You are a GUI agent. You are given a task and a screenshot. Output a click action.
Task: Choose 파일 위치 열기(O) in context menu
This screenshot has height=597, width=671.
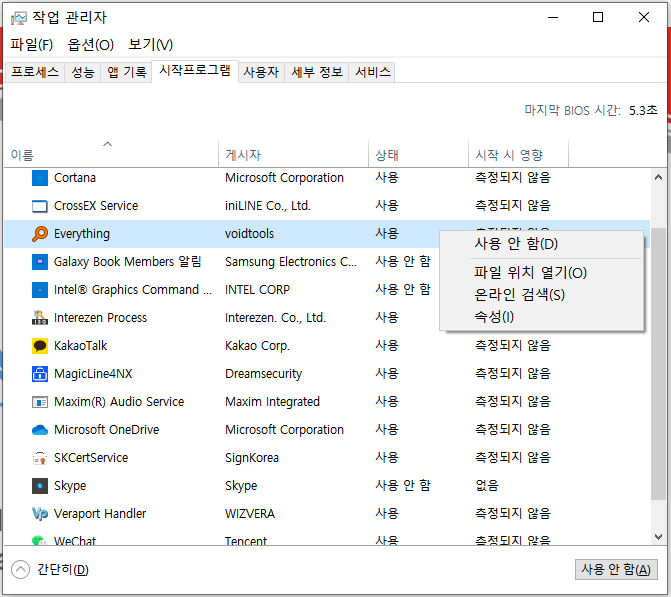tap(541, 272)
